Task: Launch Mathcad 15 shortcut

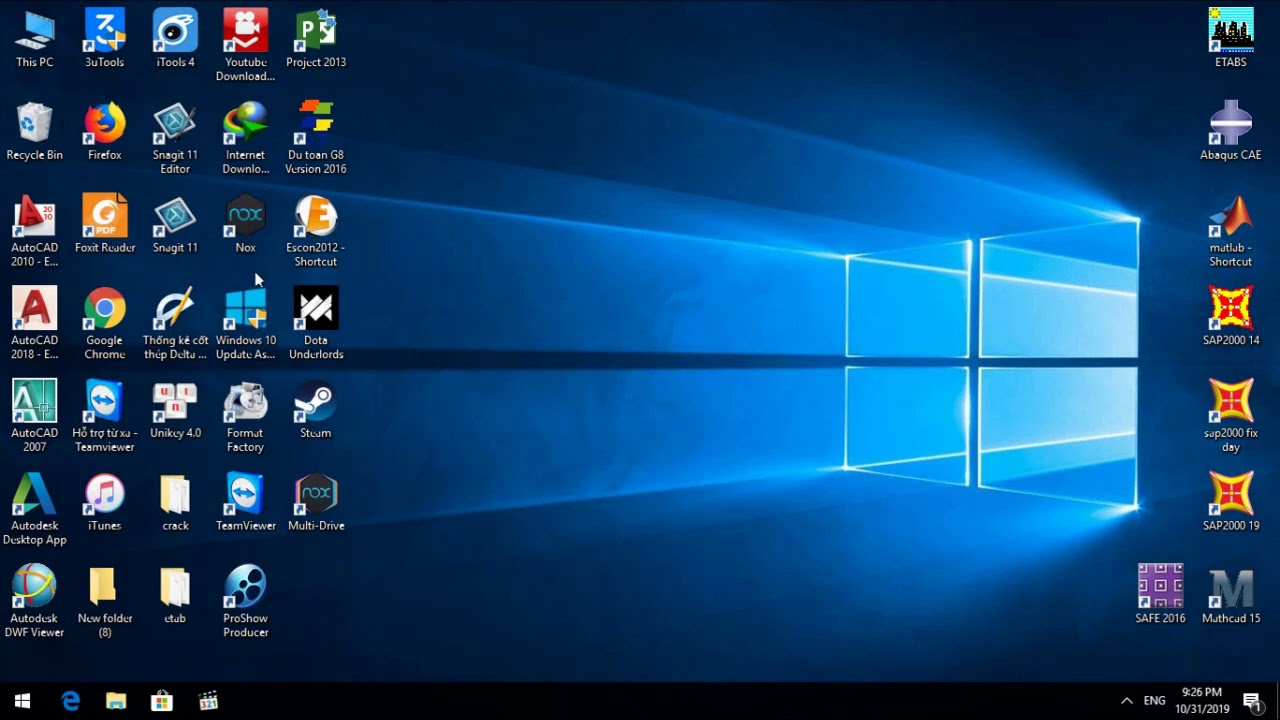Action: tap(1231, 596)
